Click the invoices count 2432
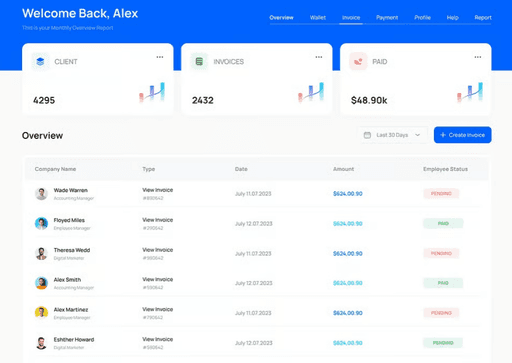This screenshot has height=363, width=512. [203, 100]
